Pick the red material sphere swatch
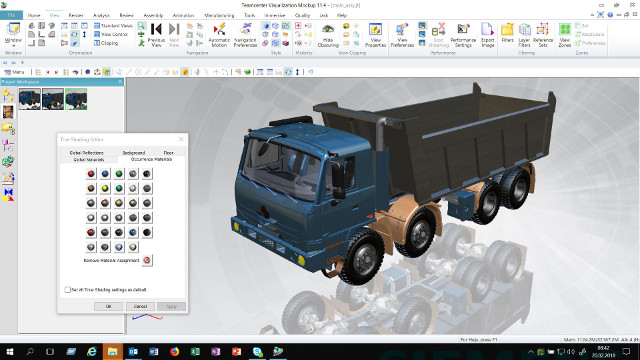The width and height of the screenshot is (640, 360). tap(91, 174)
